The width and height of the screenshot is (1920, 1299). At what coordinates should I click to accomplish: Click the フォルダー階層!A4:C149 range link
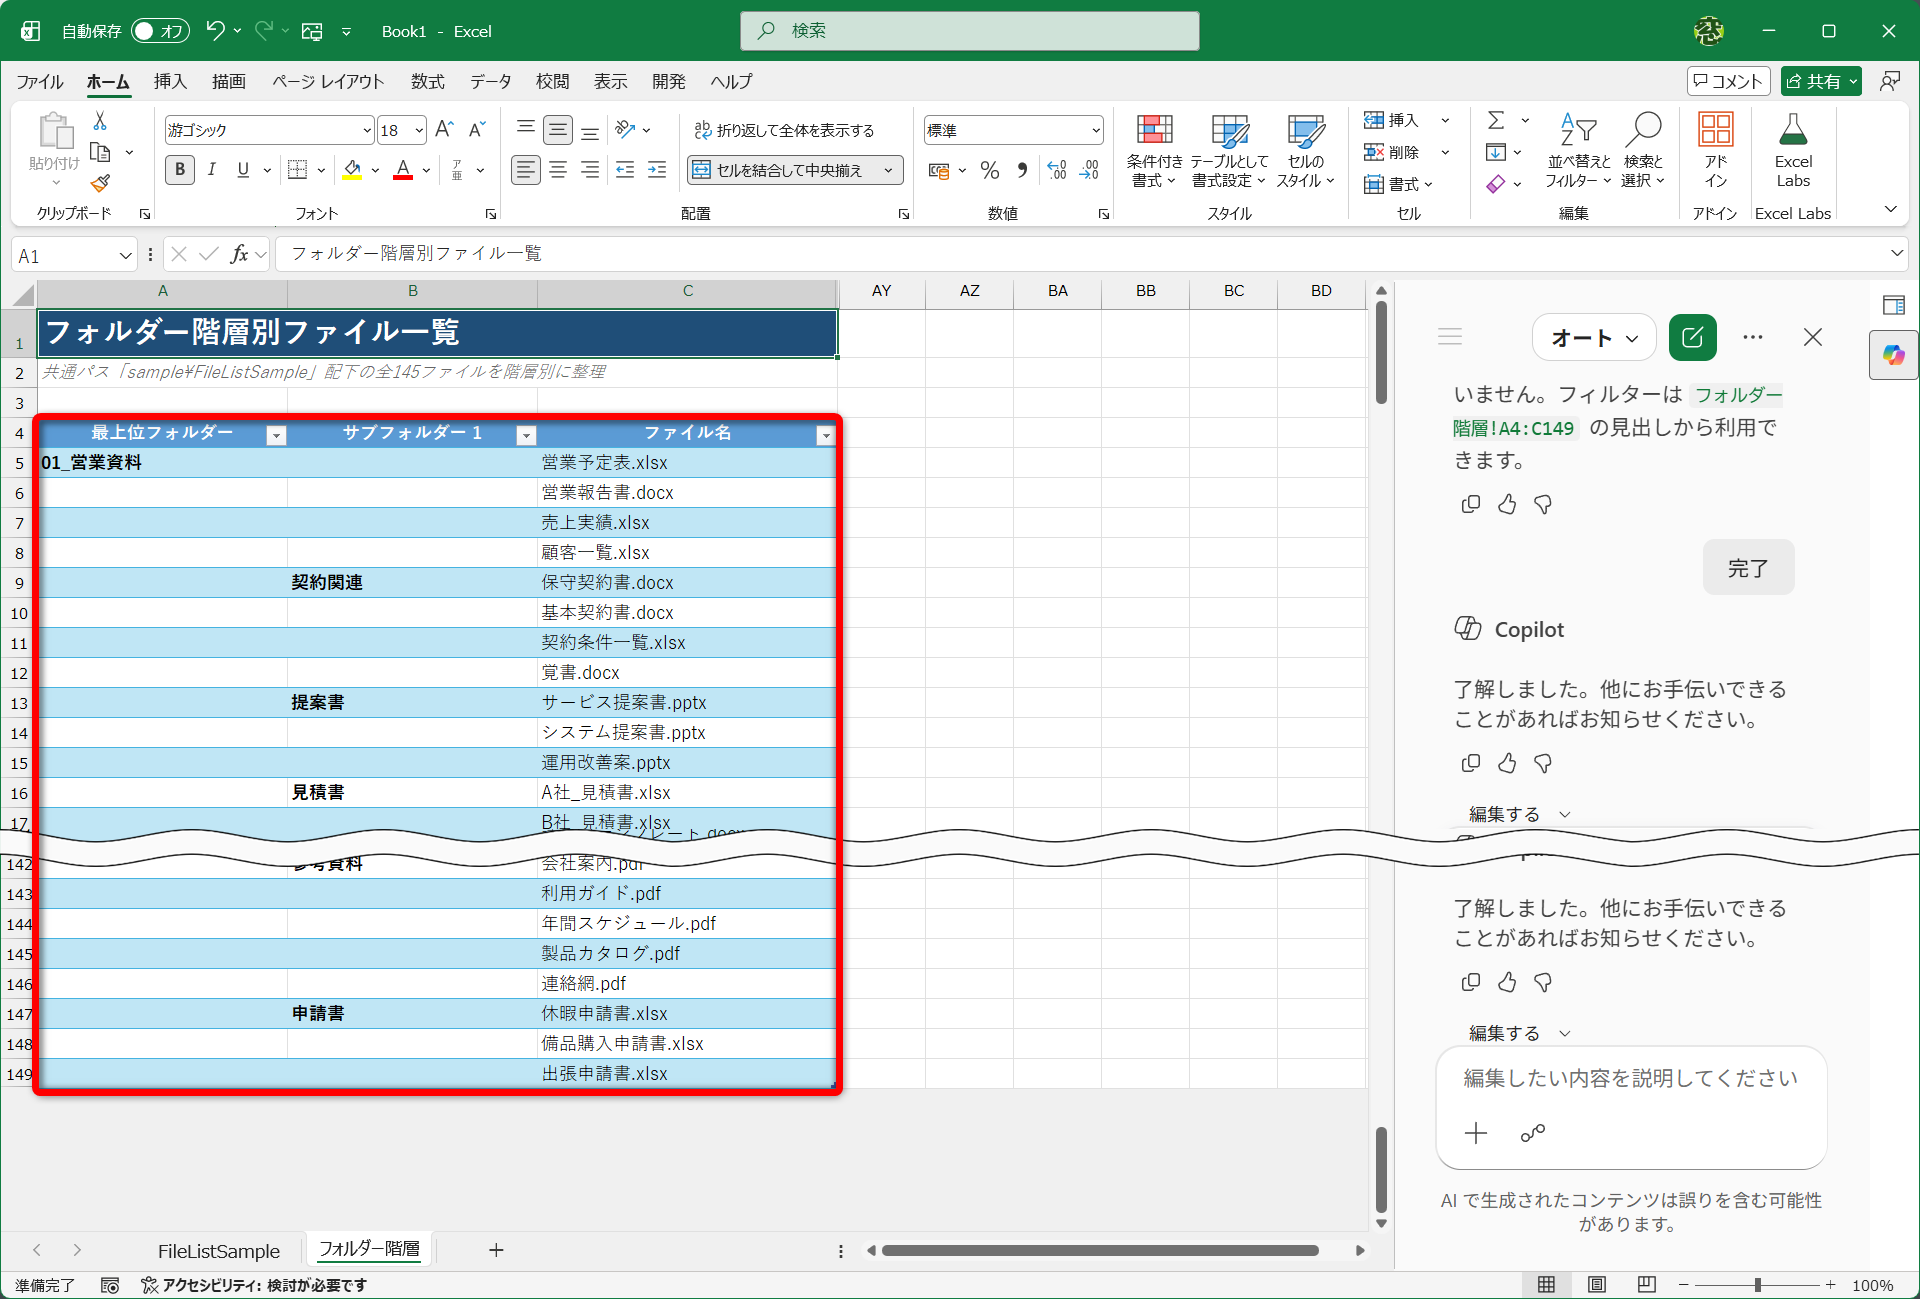pos(1617,411)
